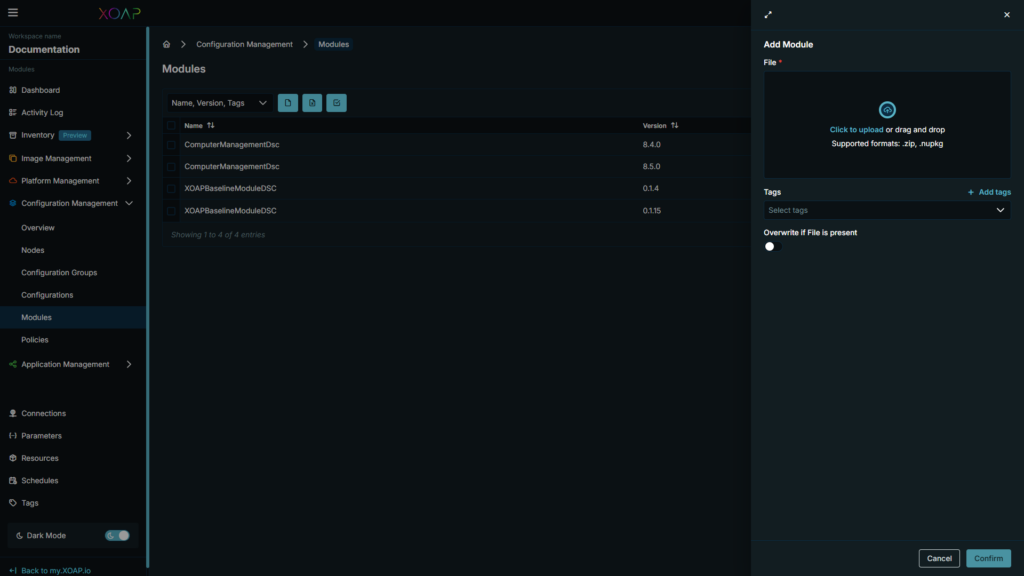Click the Activity Log sidebar icon
This screenshot has width=1024, height=576.
point(12,112)
